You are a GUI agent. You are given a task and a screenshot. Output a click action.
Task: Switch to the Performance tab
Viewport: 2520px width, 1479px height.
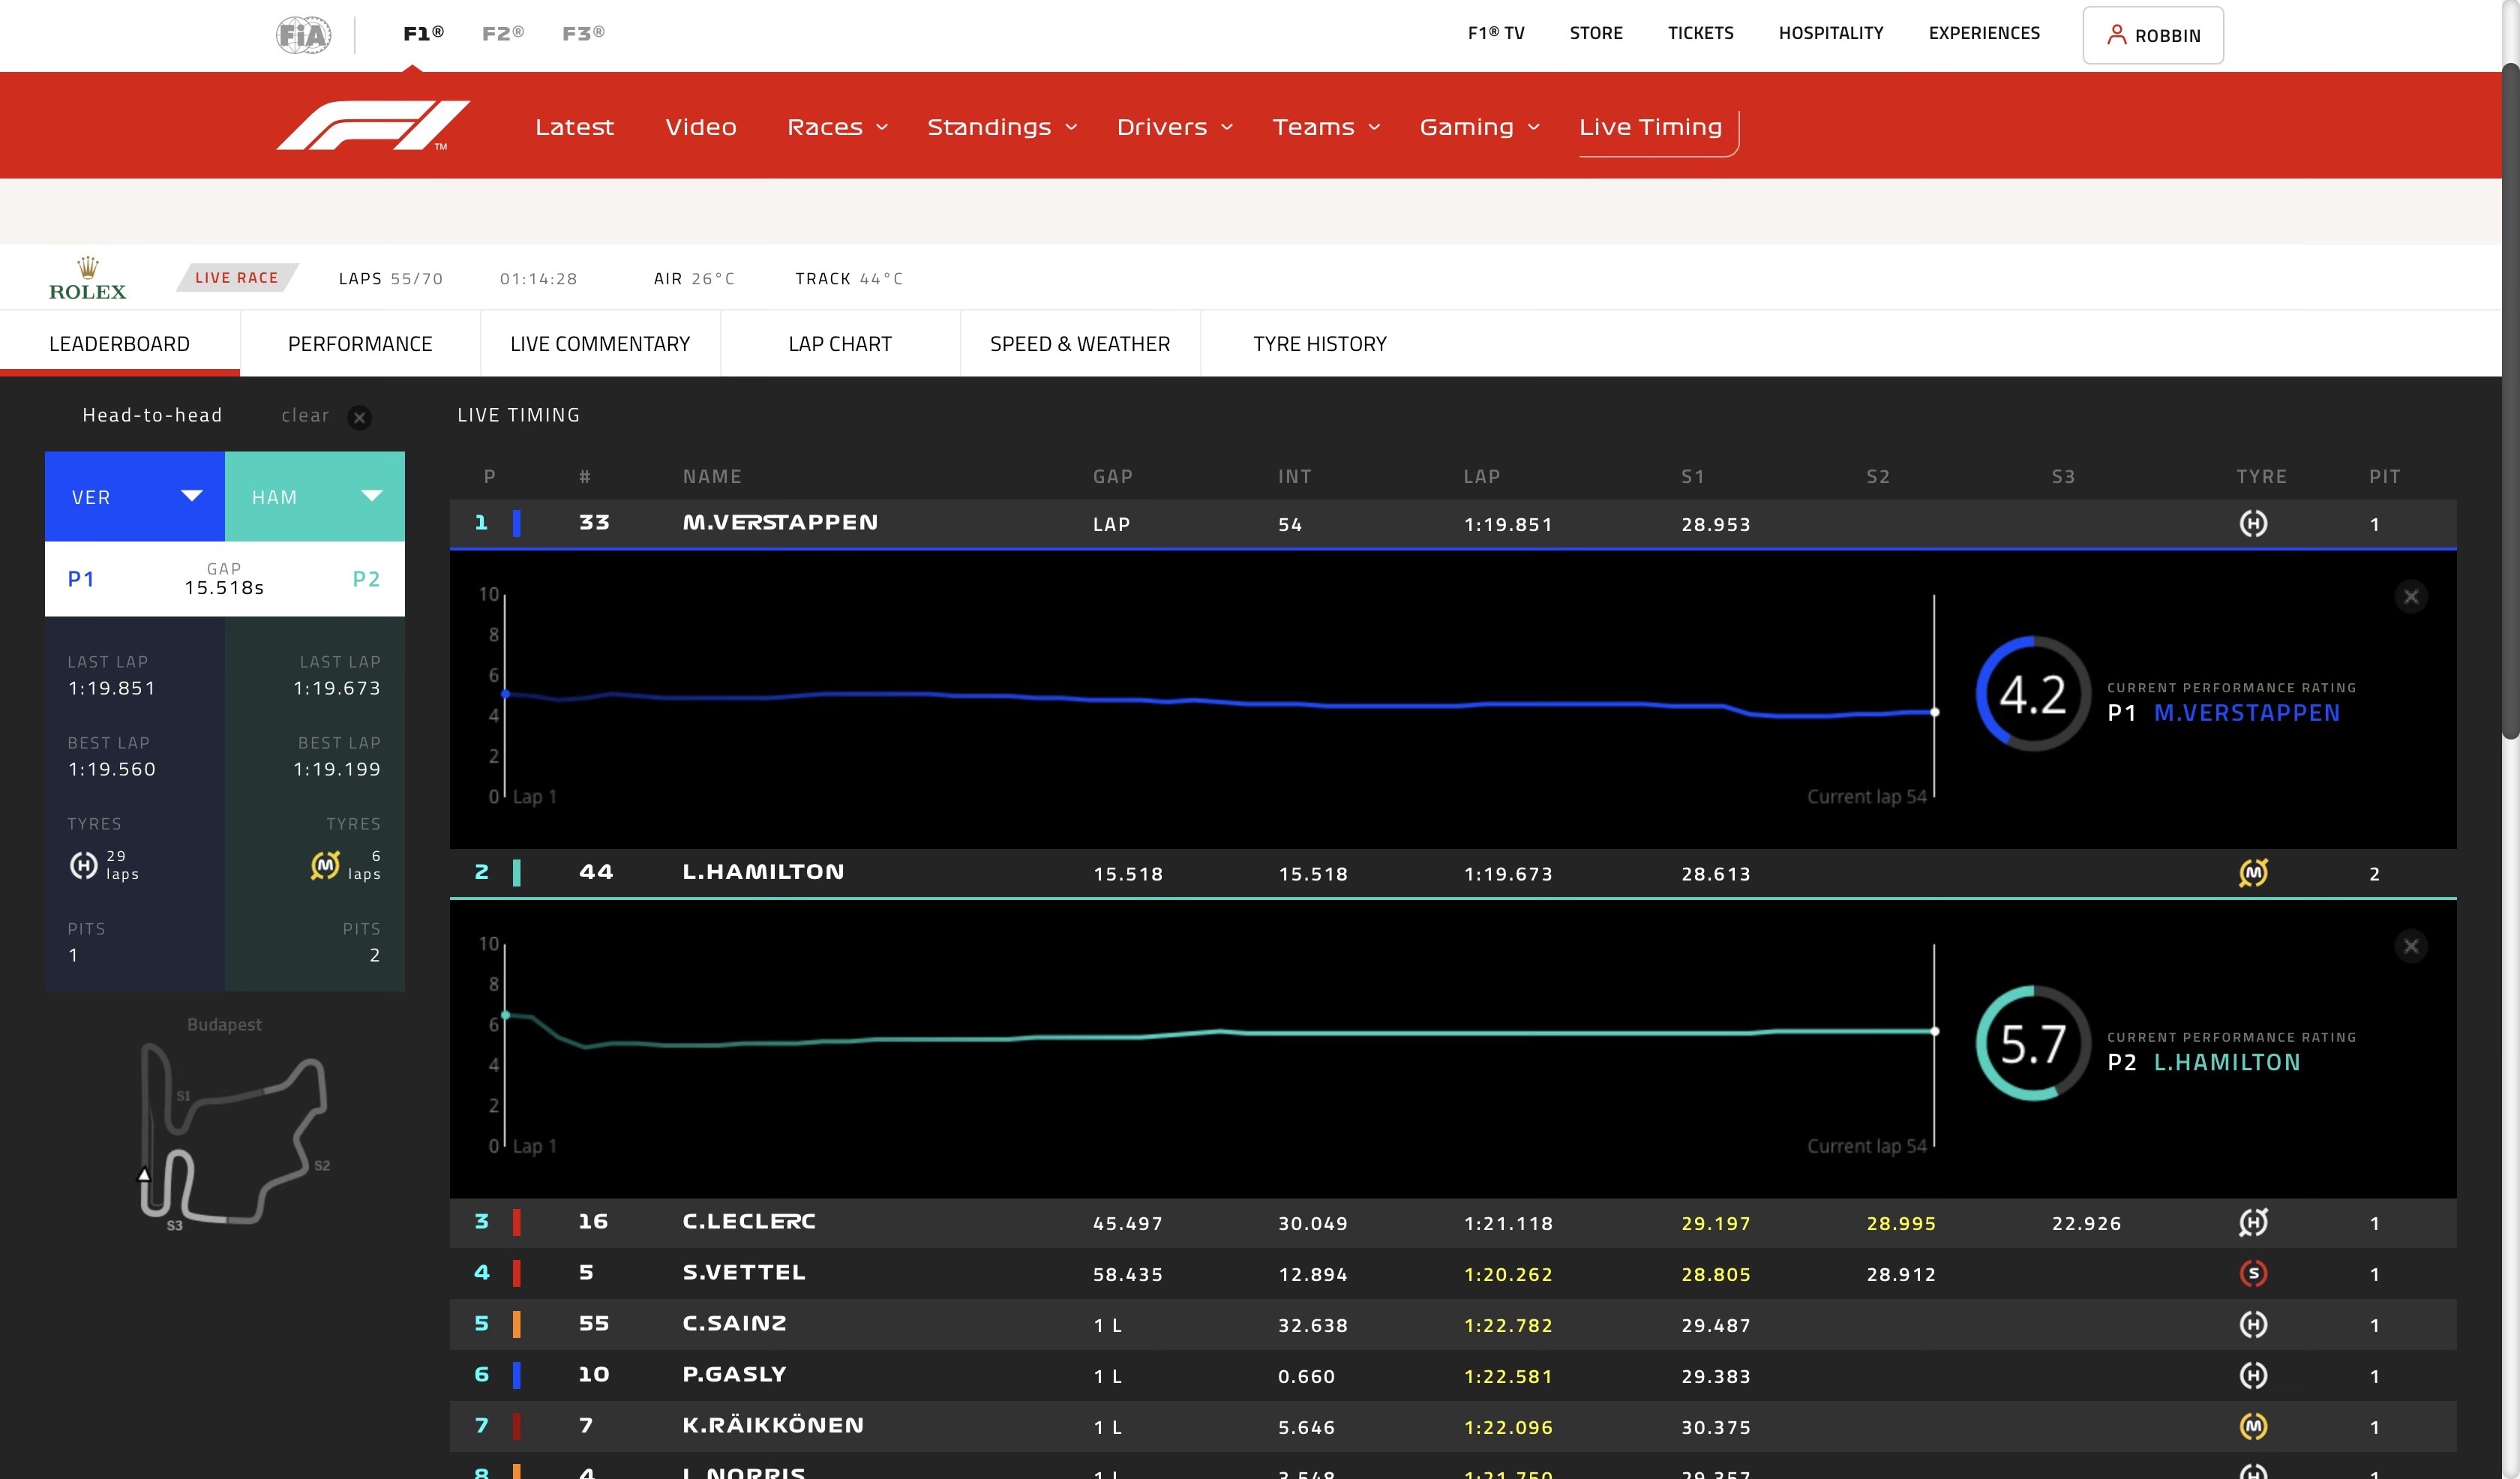pyautogui.click(x=360, y=344)
